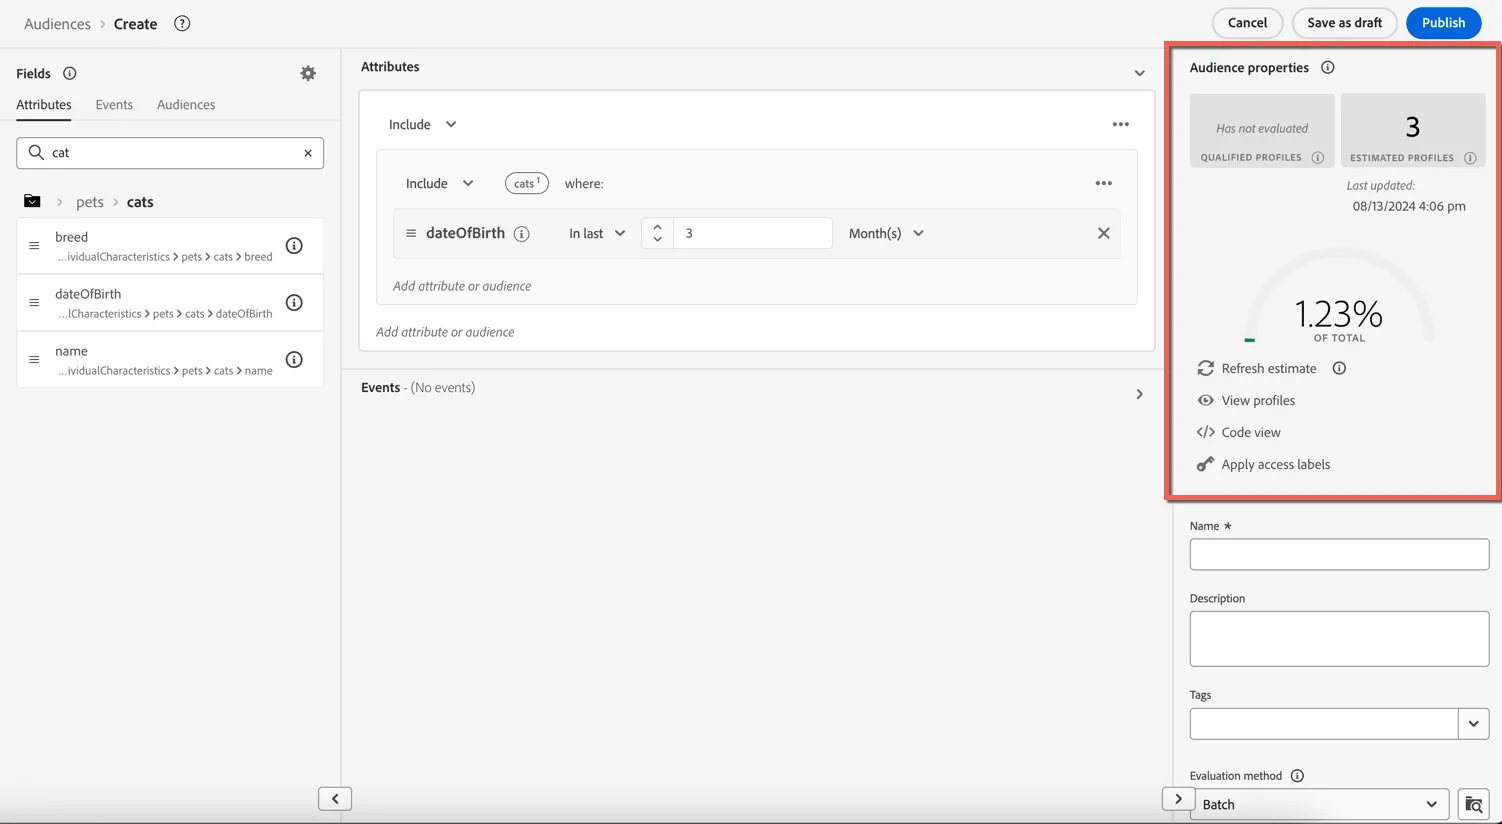Screen dimensions: 1502x824
Task: Collapse the left Fields panel
Action: pyautogui.click(x=335, y=799)
